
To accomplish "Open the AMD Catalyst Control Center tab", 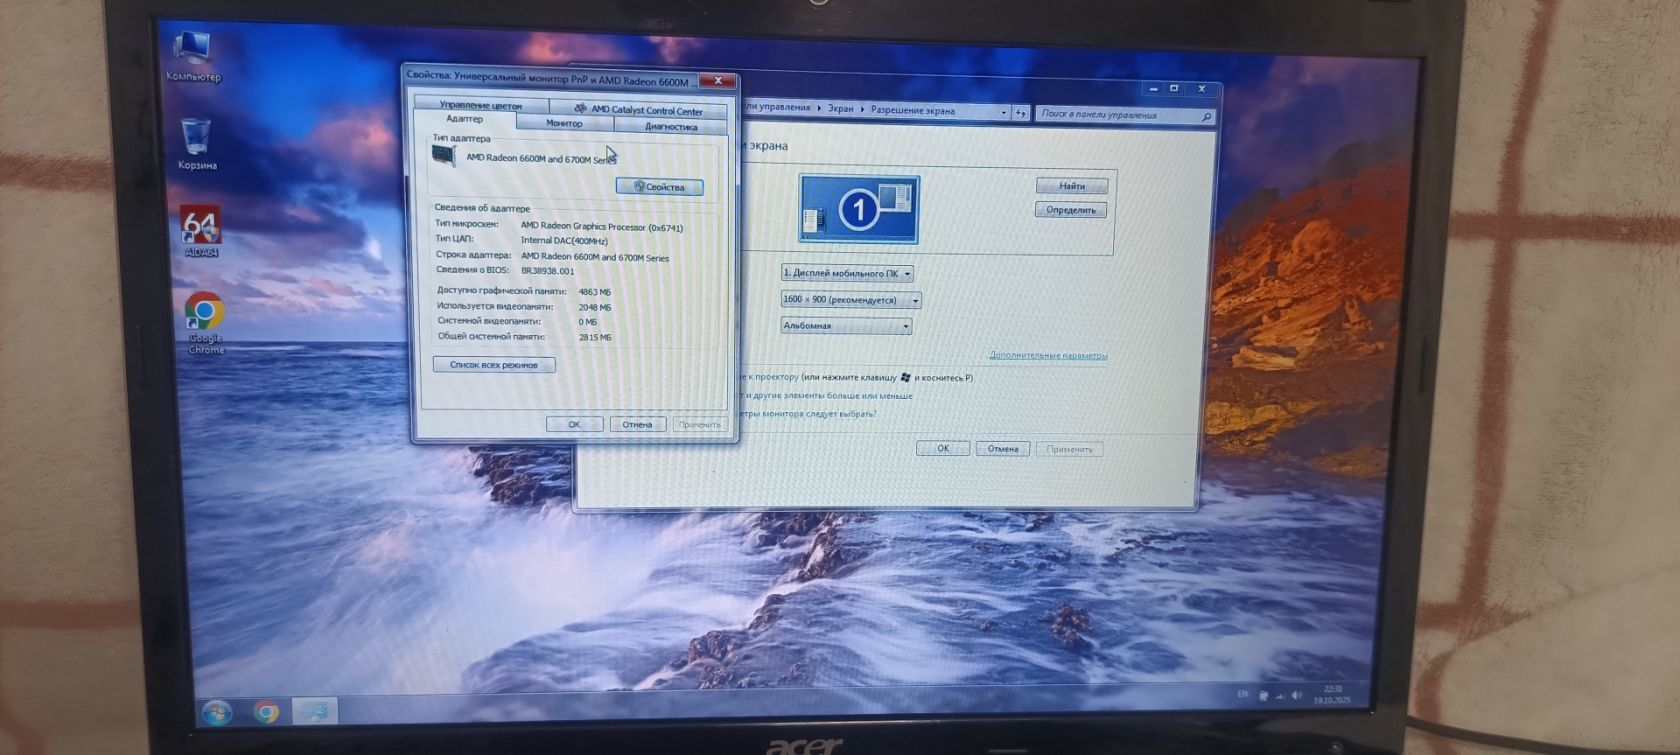I will click(640, 110).
